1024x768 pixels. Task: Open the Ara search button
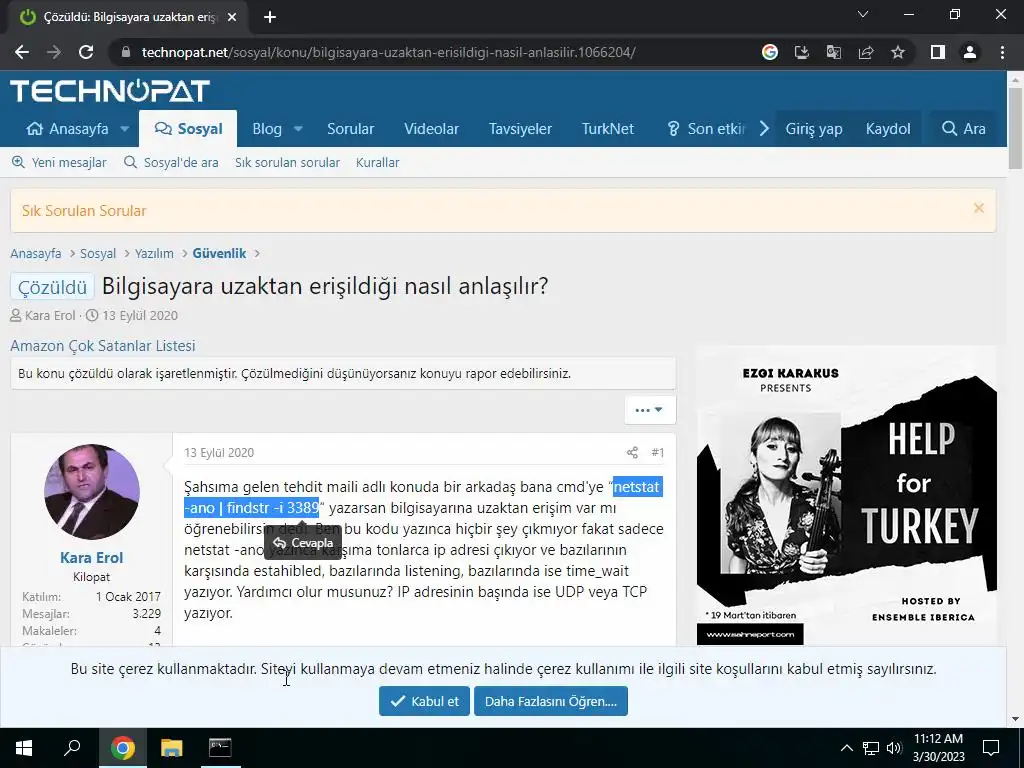(x=964, y=129)
